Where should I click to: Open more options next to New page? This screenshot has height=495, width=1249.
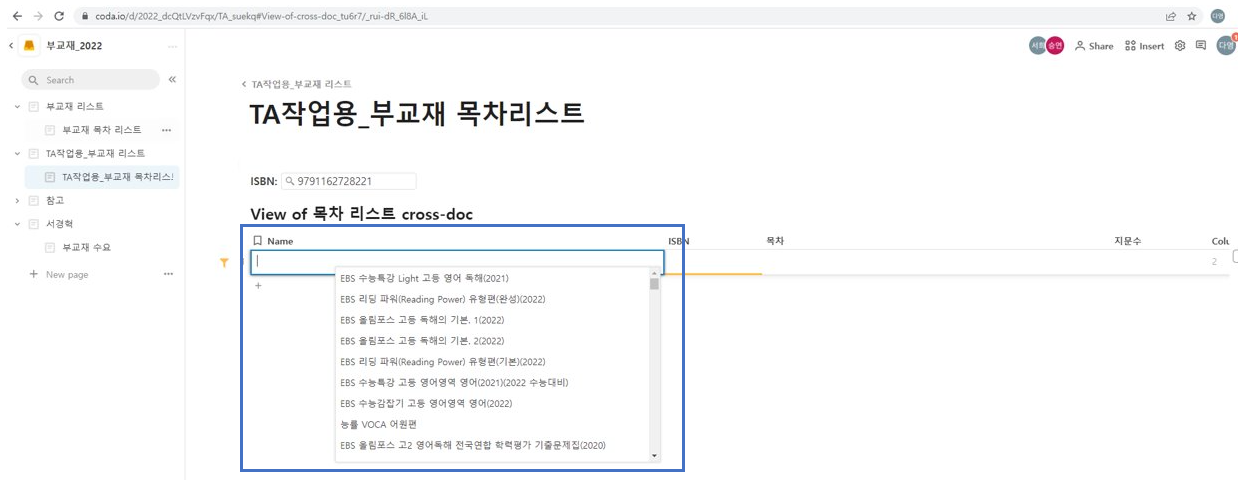(168, 274)
